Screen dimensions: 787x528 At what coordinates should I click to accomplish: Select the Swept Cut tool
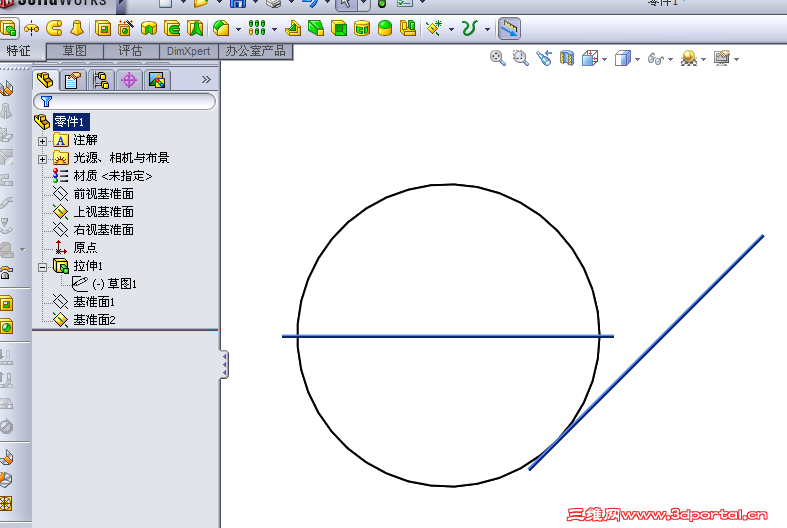click(x=172, y=28)
